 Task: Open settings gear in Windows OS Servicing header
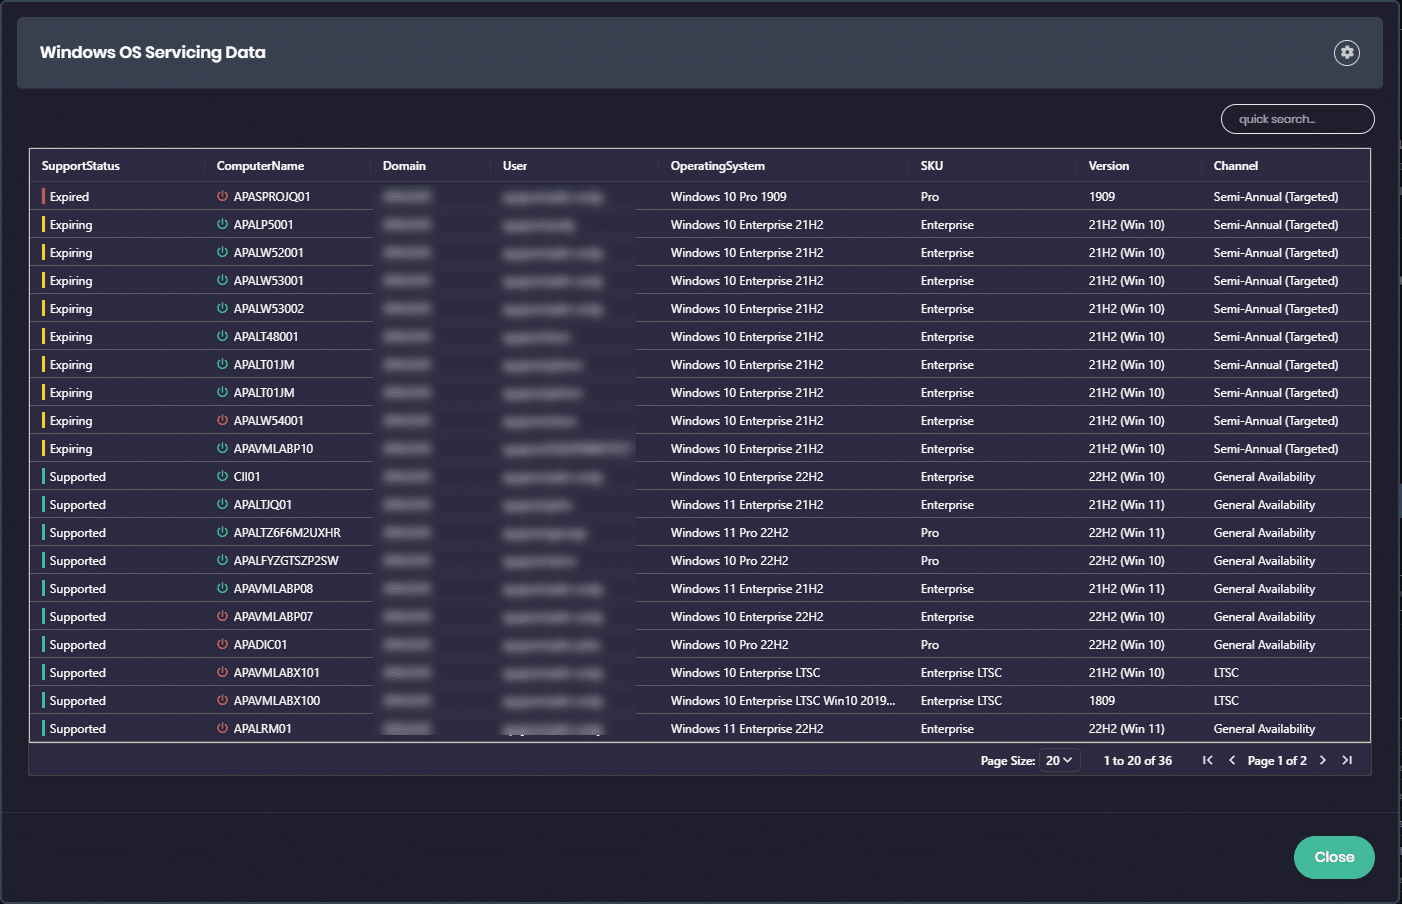pyautogui.click(x=1346, y=53)
